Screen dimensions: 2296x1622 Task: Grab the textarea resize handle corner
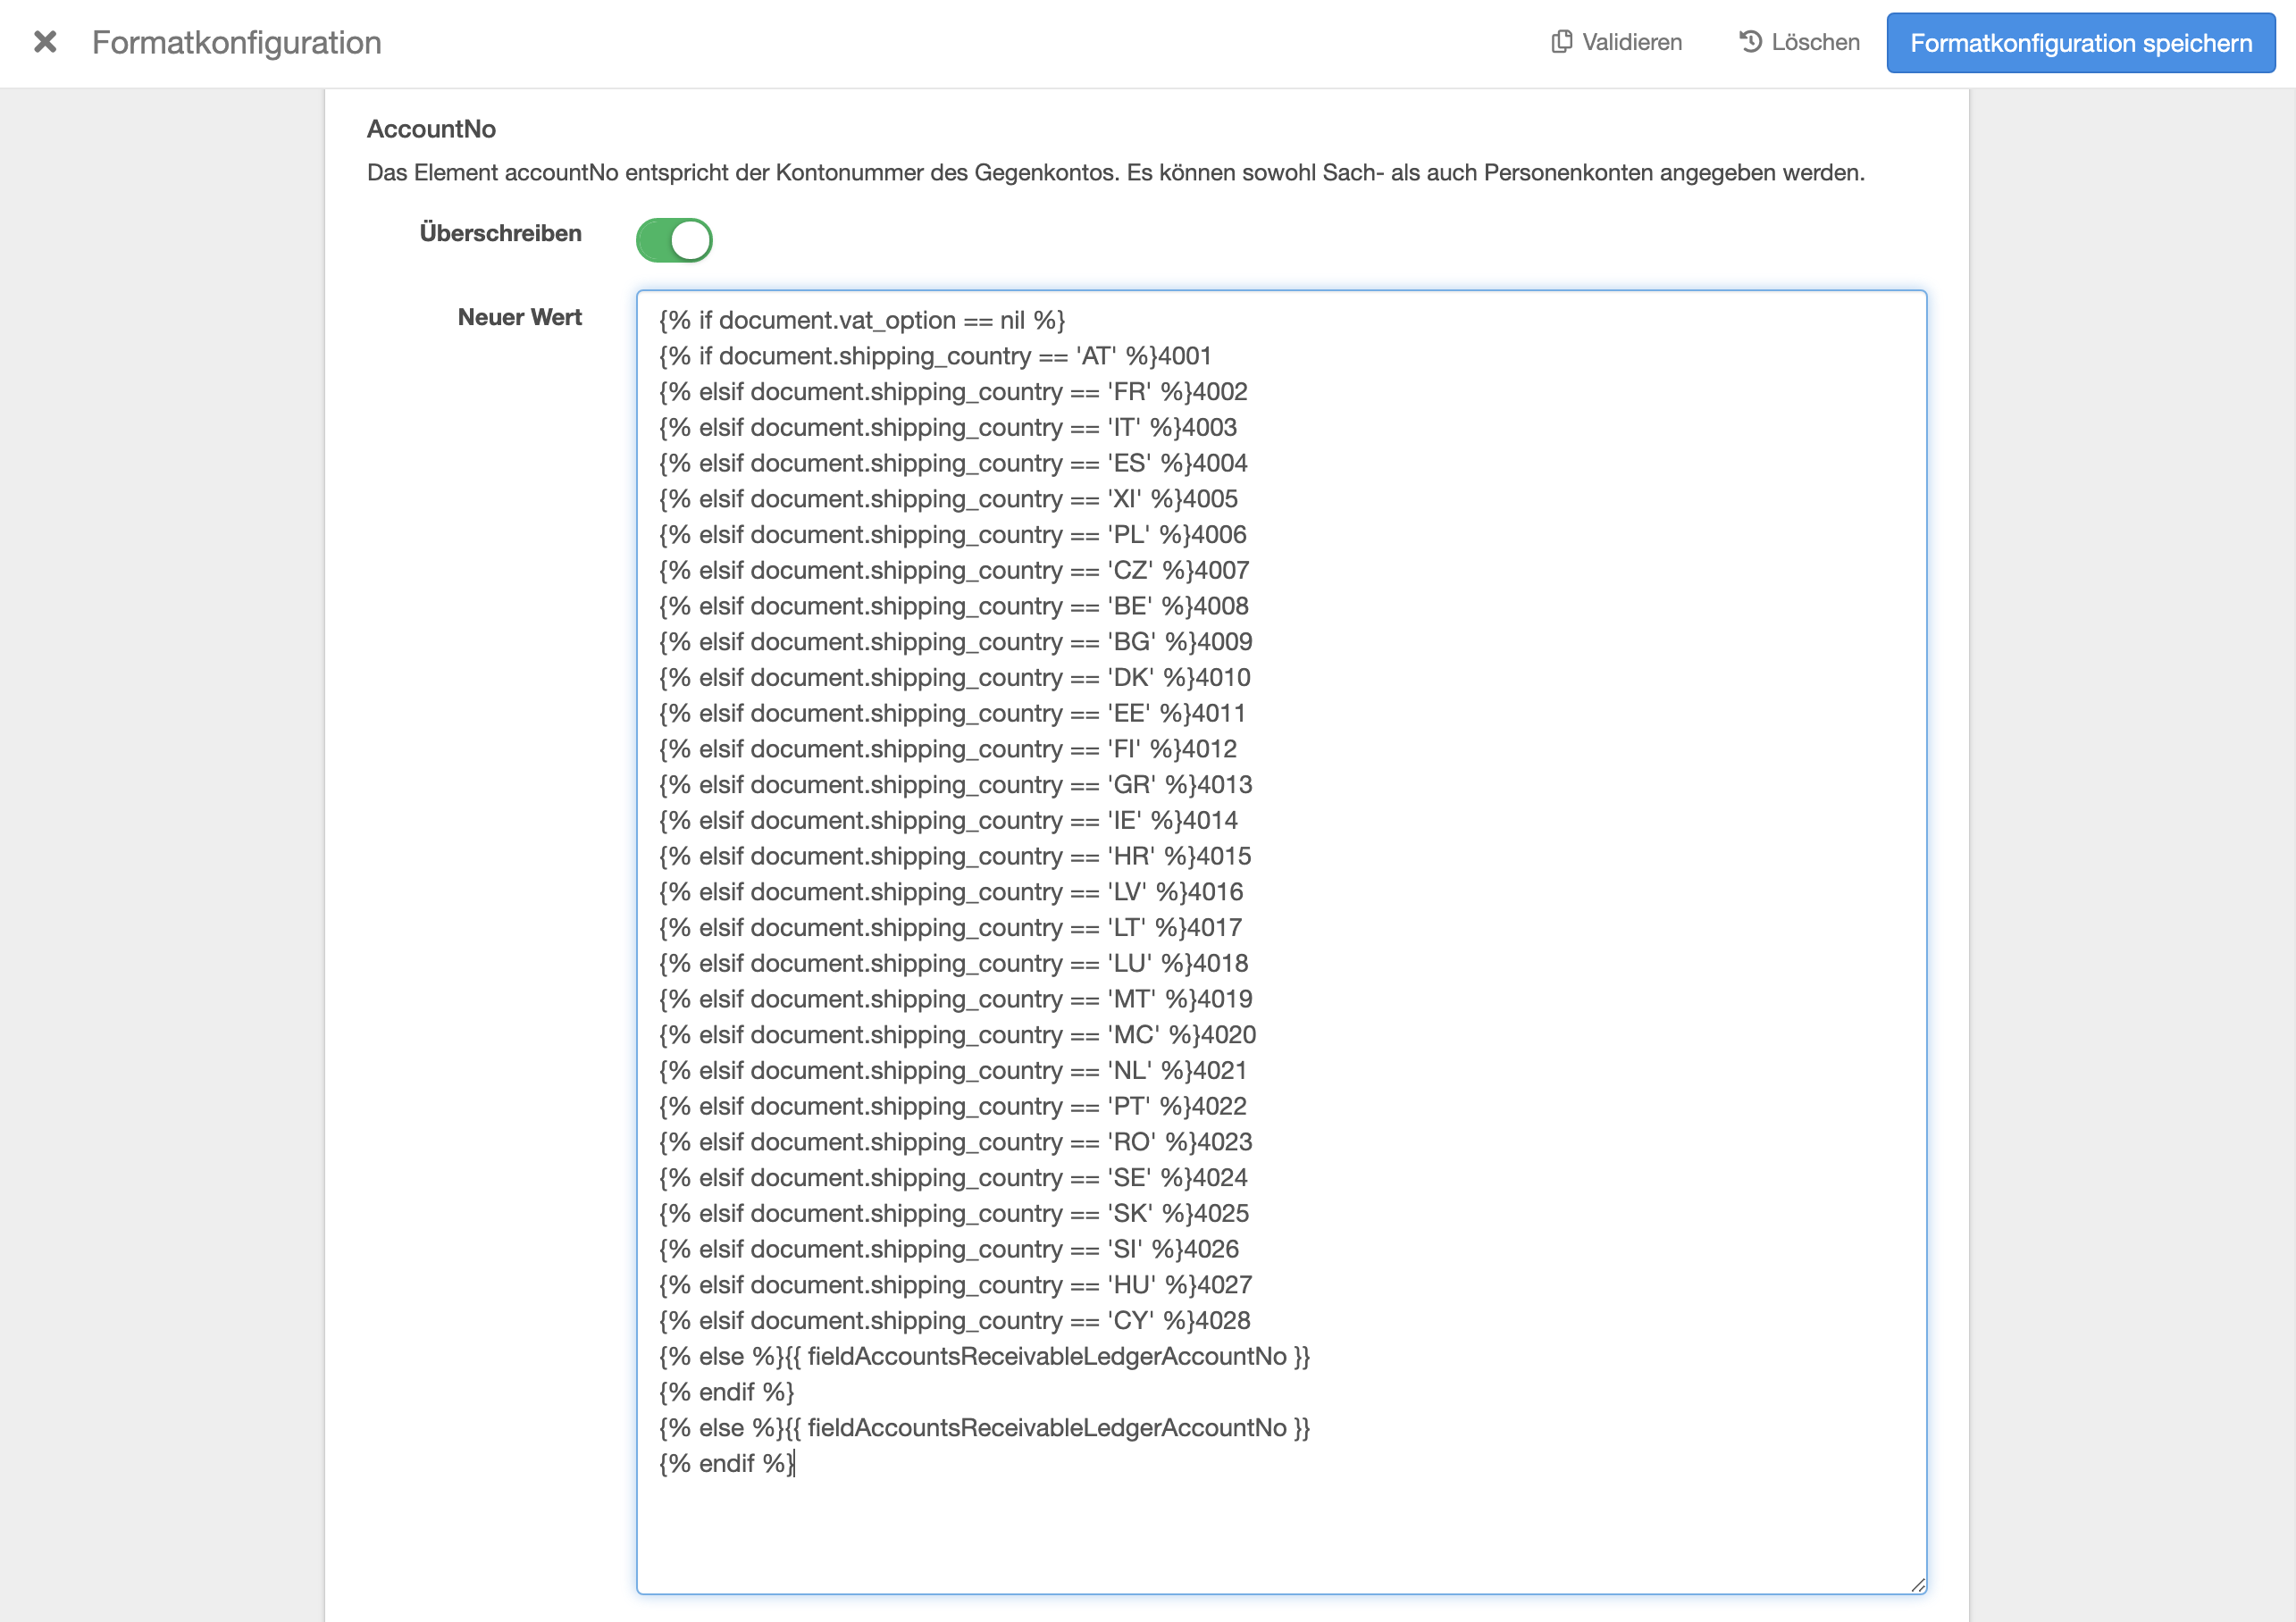[x=1917, y=1585]
